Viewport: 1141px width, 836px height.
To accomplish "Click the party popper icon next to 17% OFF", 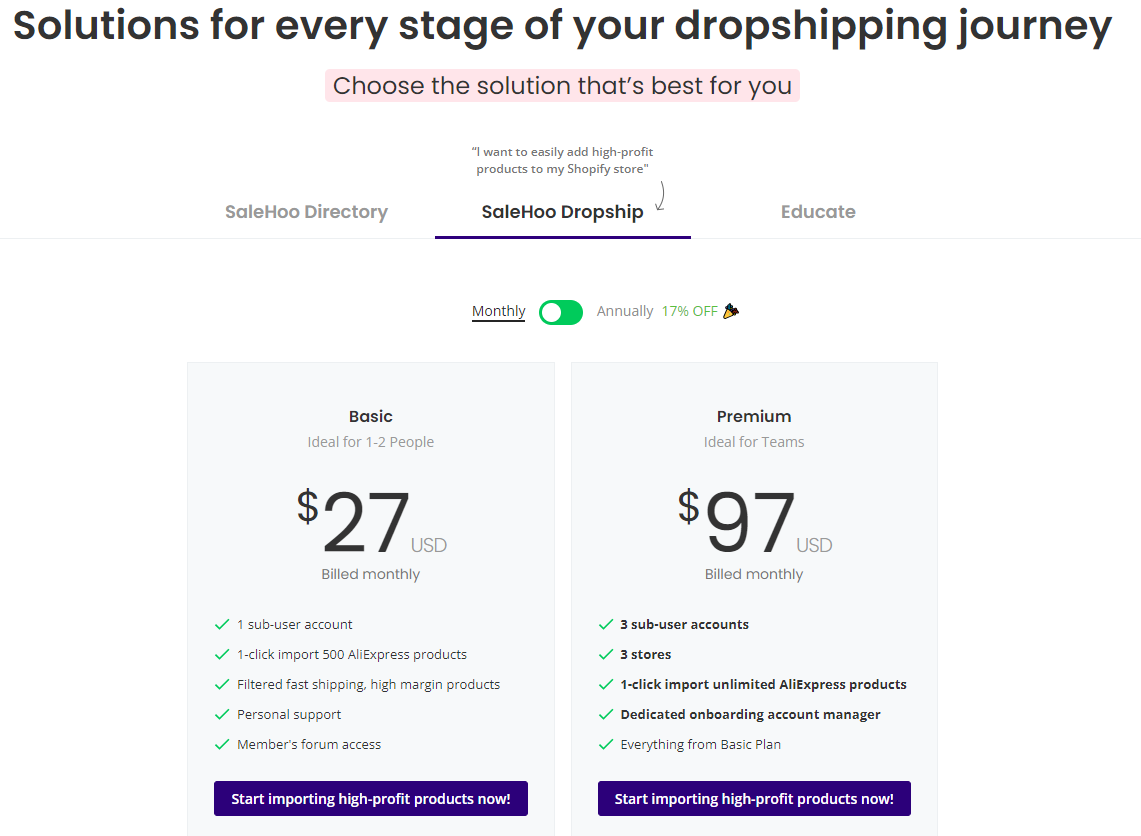I will 731,311.
